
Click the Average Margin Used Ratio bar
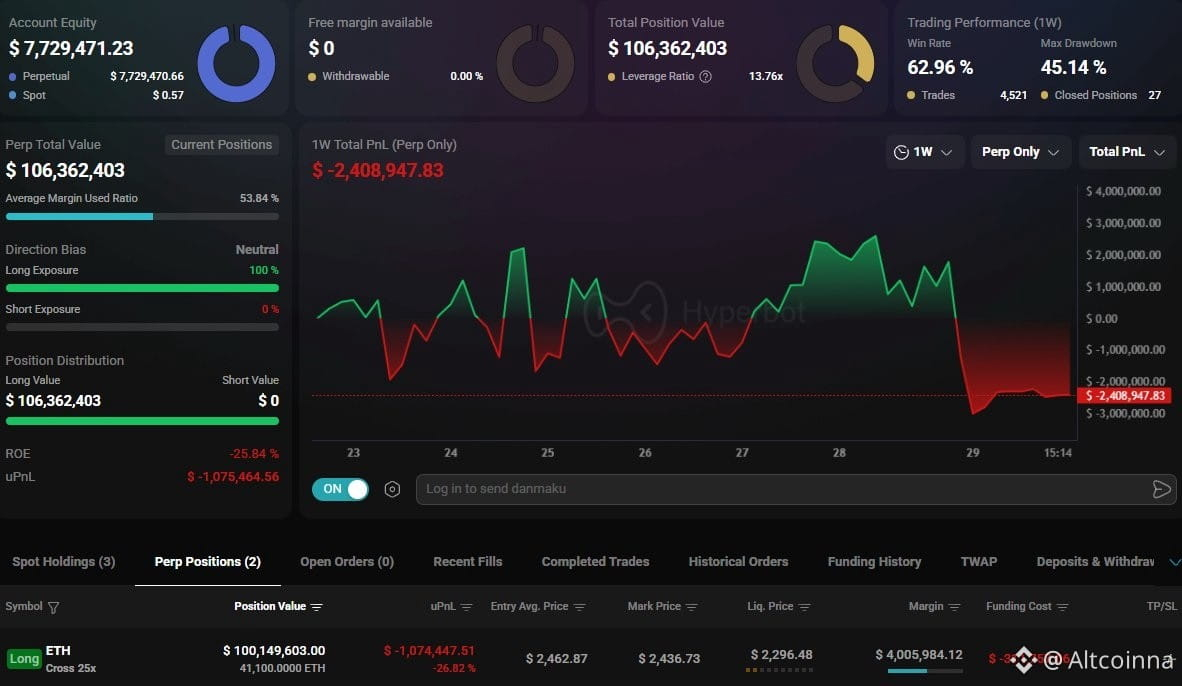pos(142,216)
